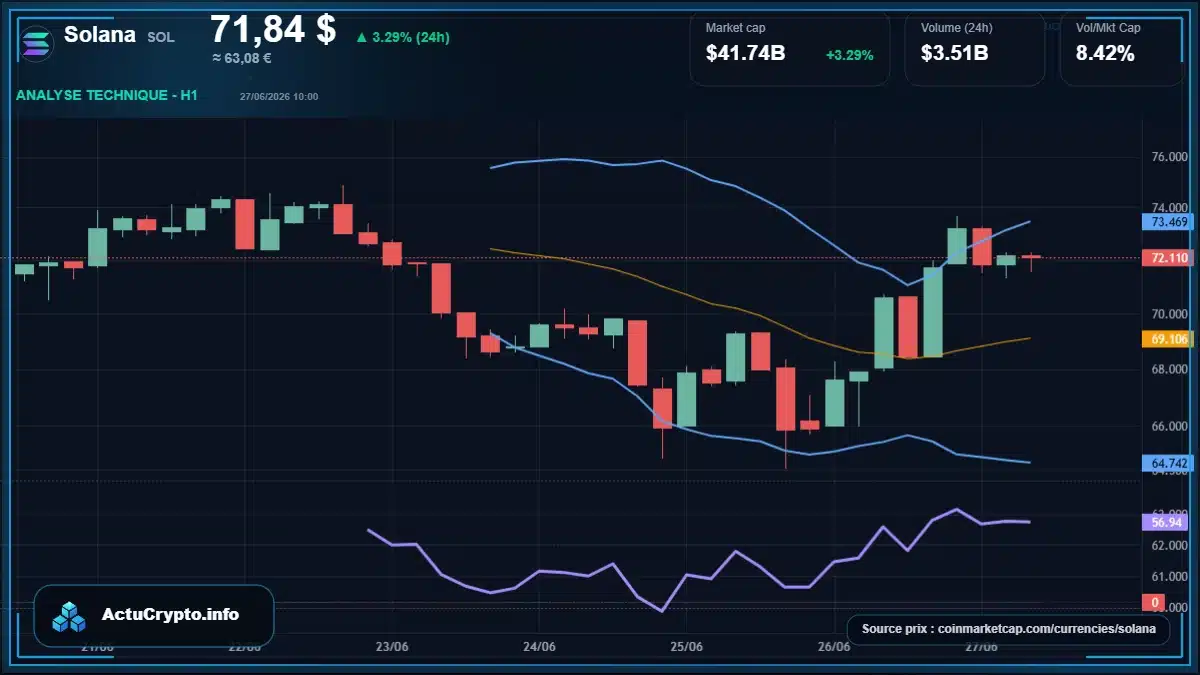Click the ANALYSE TECHNIQUE - H1 label
1200x675 pixels.
(107, 96)
